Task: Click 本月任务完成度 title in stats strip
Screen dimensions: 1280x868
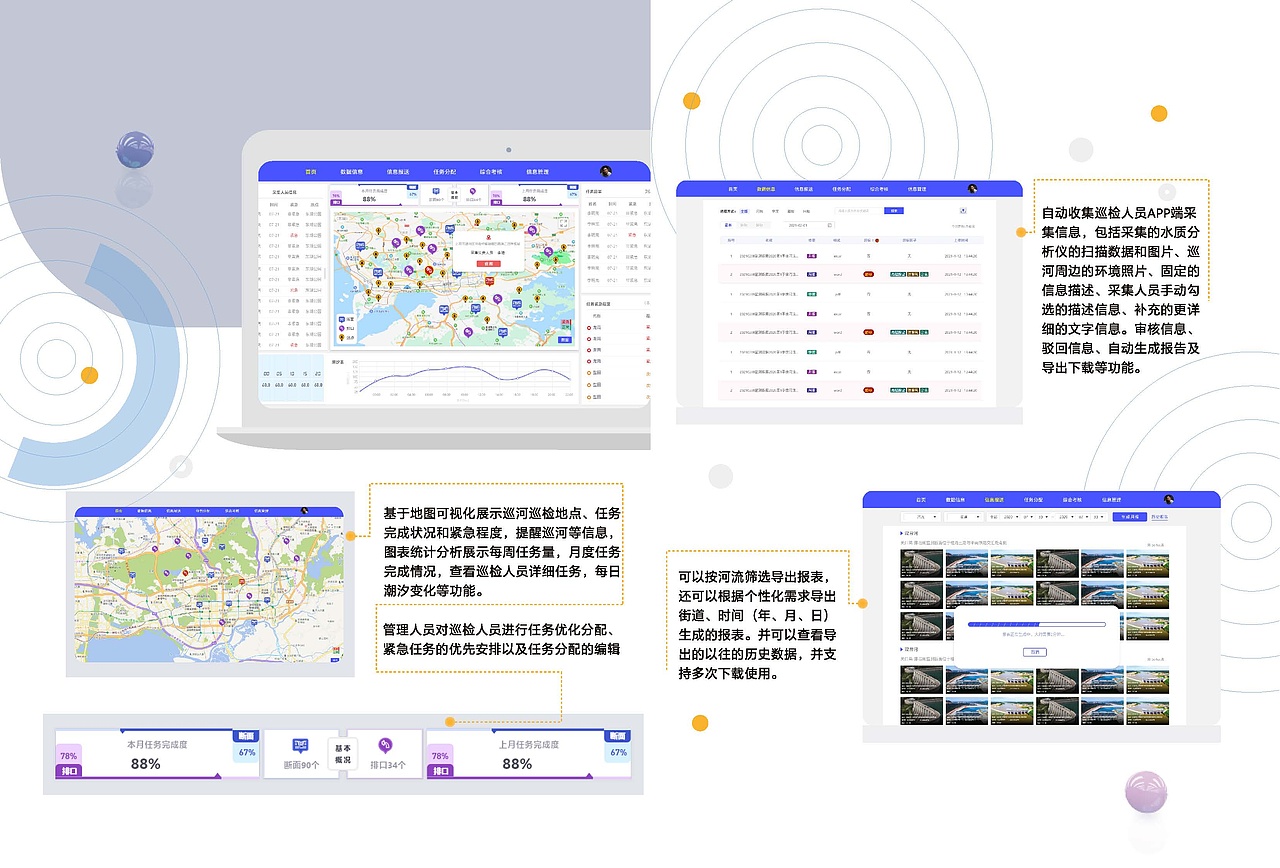Action: pyautogui.click(x=157, y=744)
